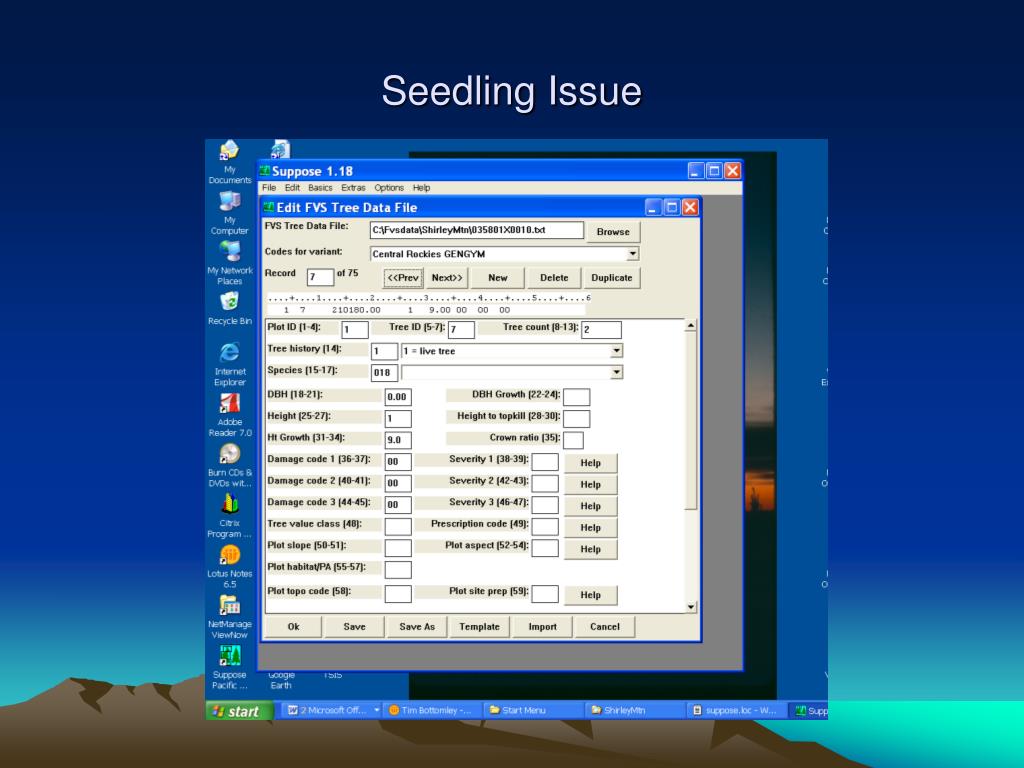The width and height of the screenshot is (1024, 768).
Task: Launch Lotus Notes 6.5 icon
Action: (229, 566)
